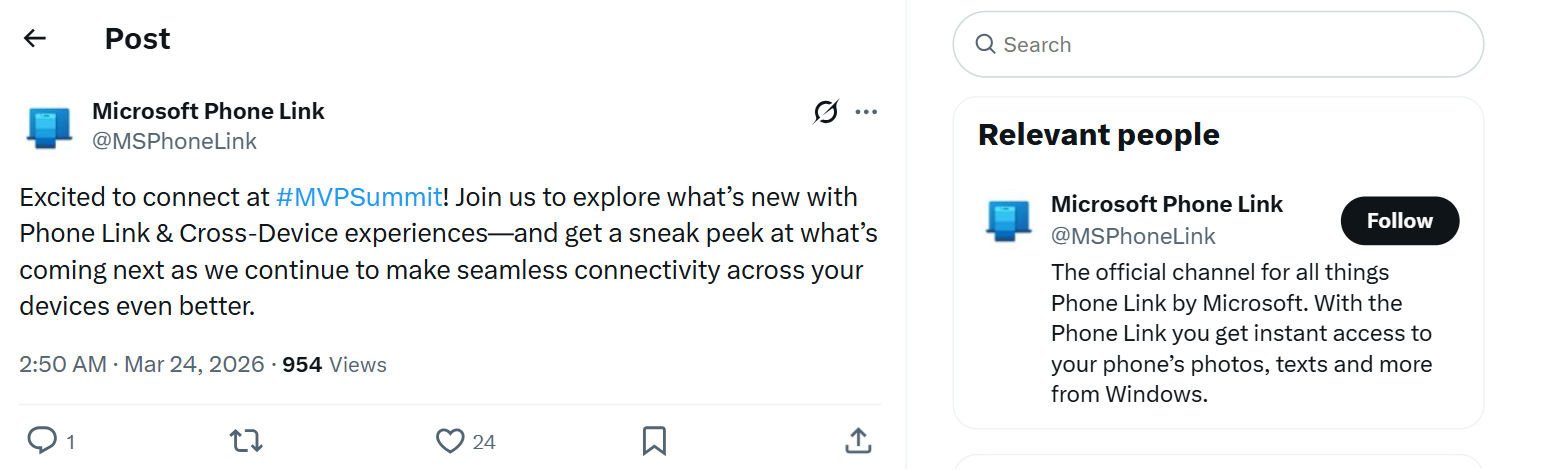Click the magnifying glass search icon
The height and width of the screenshot is (470, 1552).
[x=985, y=45]
